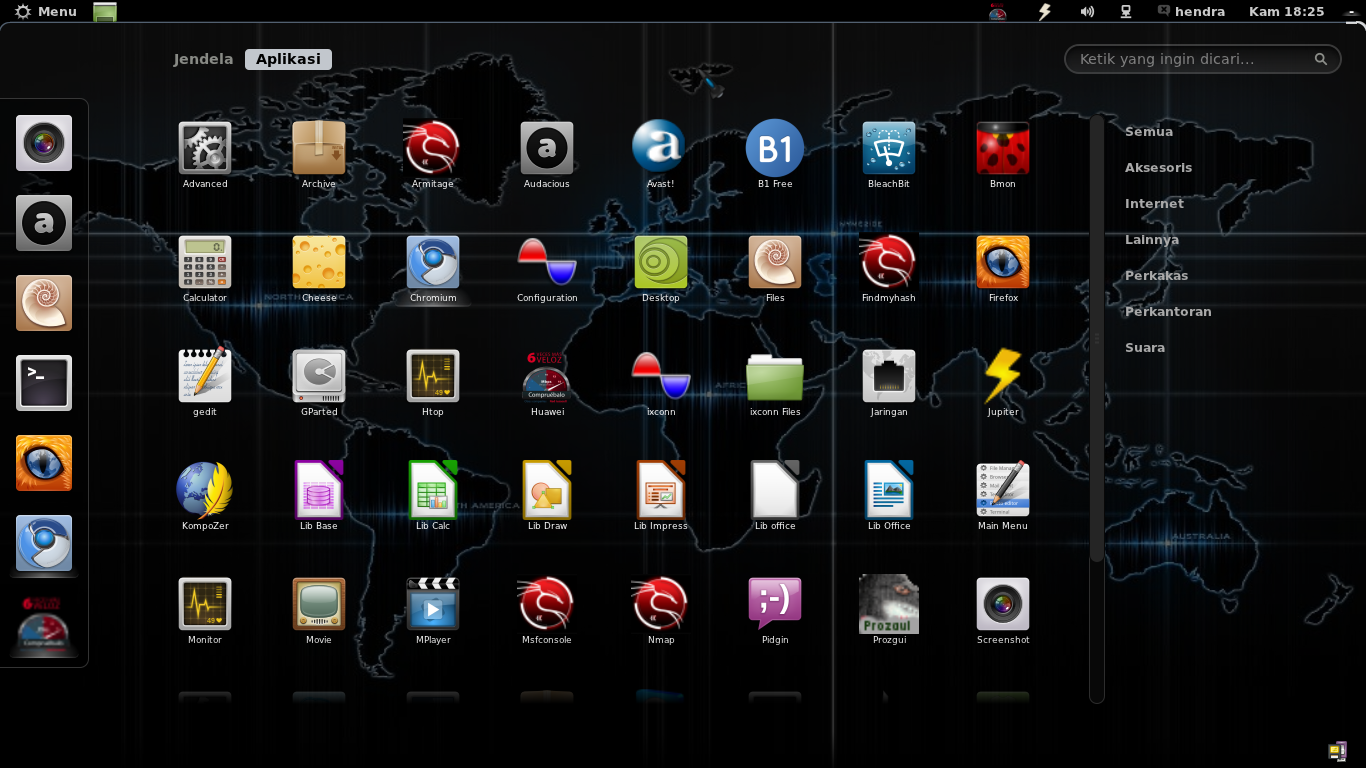Open Lib Impress presentations
Viewport: 1366px width, 768px height.
(x=661, y=490)
